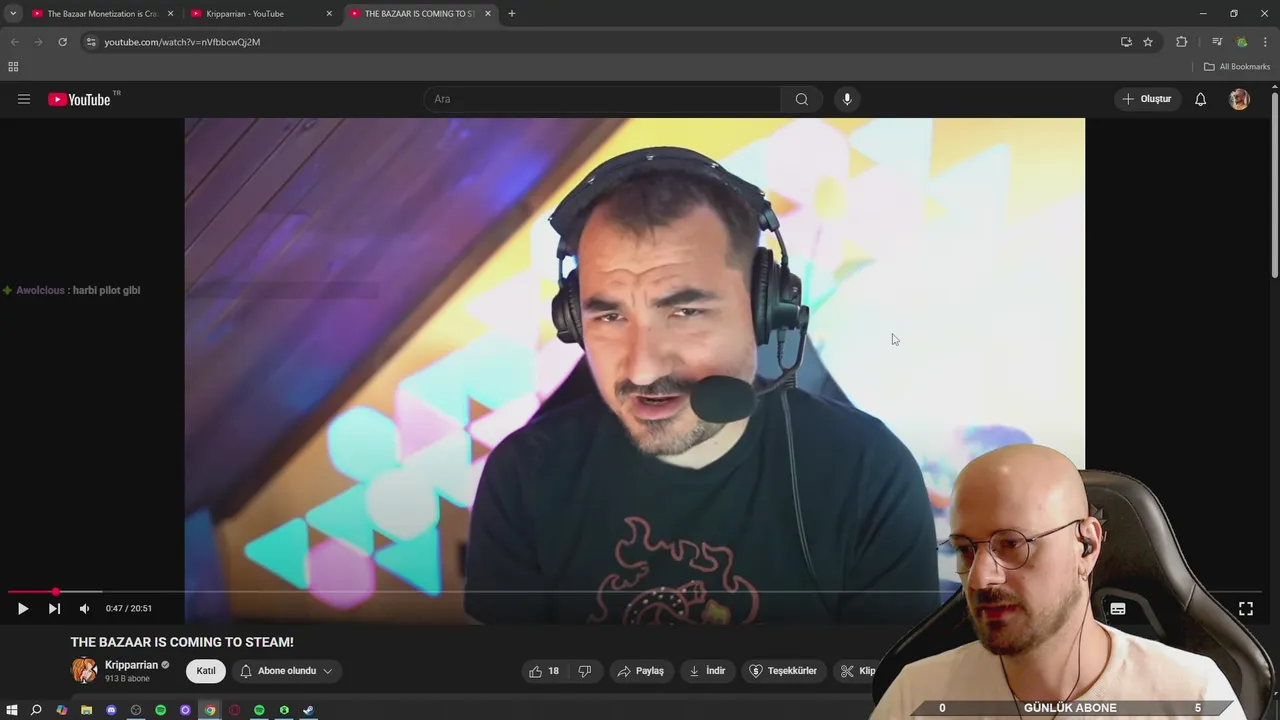Open the Copilot taskbar icon
Screen dimensions: 1280x720
[61, 710]
